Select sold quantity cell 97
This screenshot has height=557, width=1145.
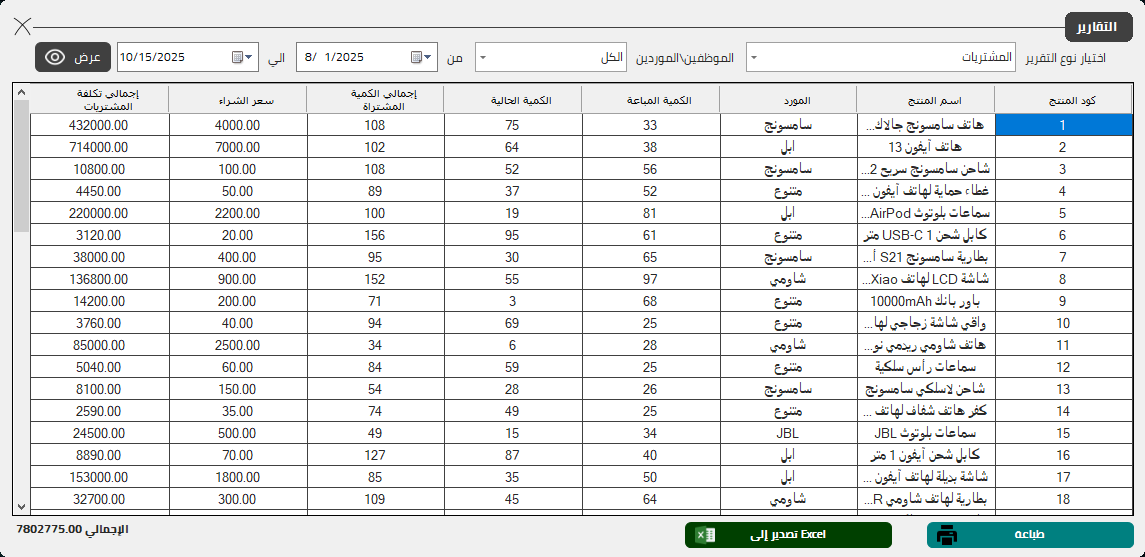pyautogui.click(x=650, y=279)
